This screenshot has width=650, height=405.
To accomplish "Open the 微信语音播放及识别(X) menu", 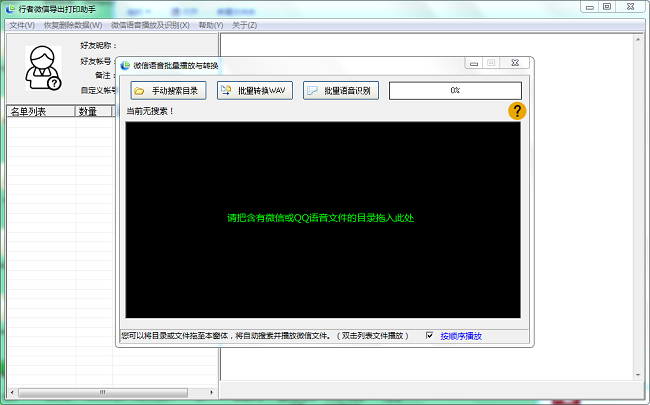I will (x=150, y=25).
